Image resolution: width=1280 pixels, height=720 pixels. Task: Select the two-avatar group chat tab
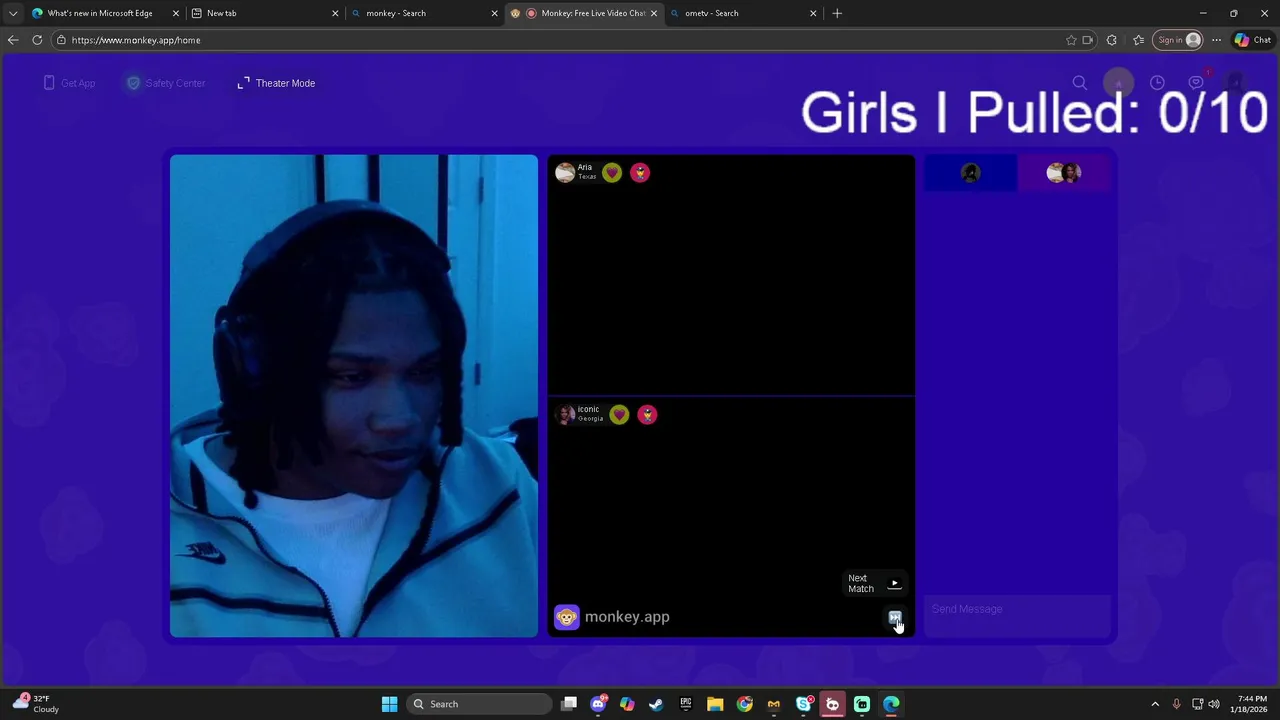pyautogui.click(x=1064, y=173)
